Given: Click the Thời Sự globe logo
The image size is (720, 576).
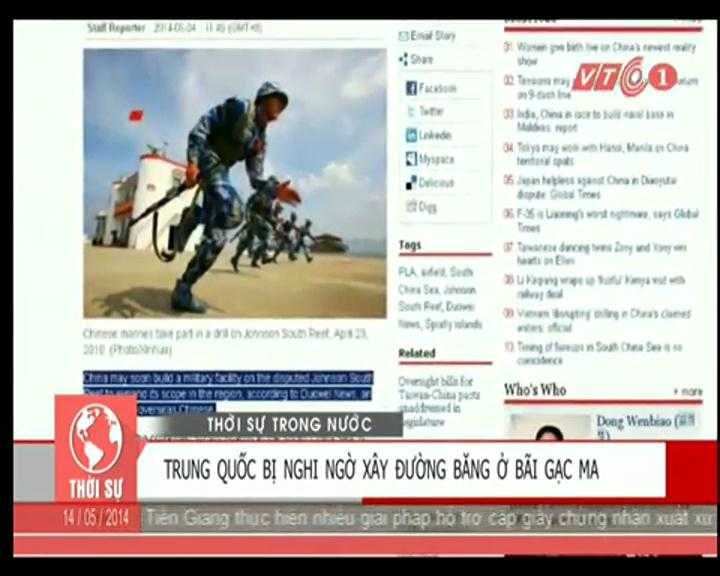Looking at the screenshot, I should pos(95,440).
